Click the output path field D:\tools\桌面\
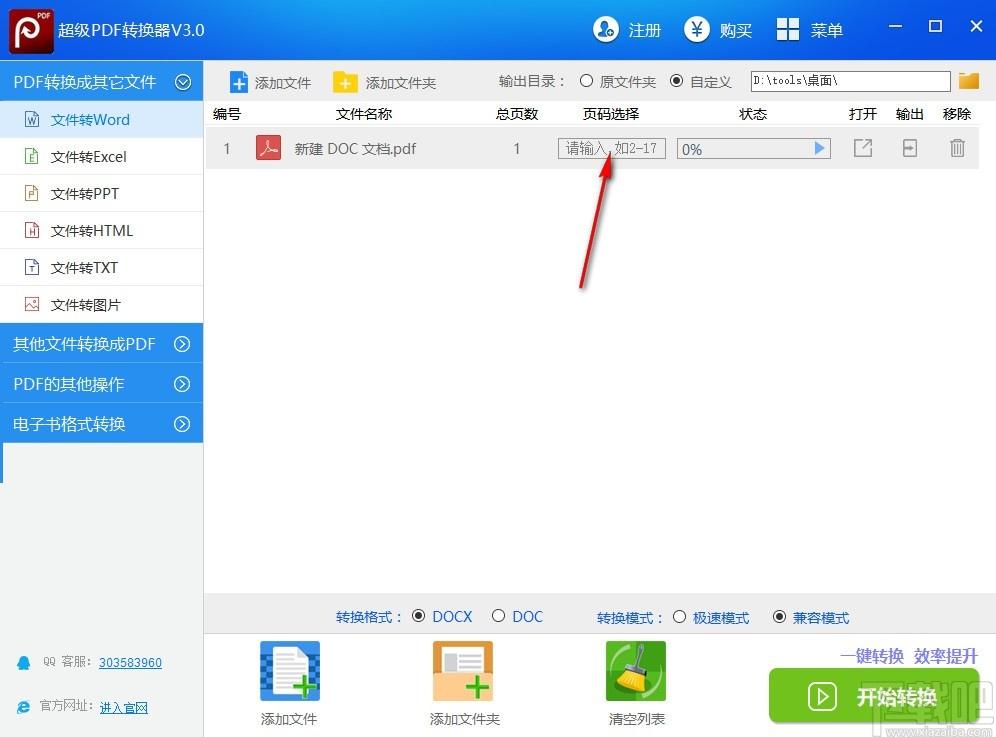 coord(851,81)
